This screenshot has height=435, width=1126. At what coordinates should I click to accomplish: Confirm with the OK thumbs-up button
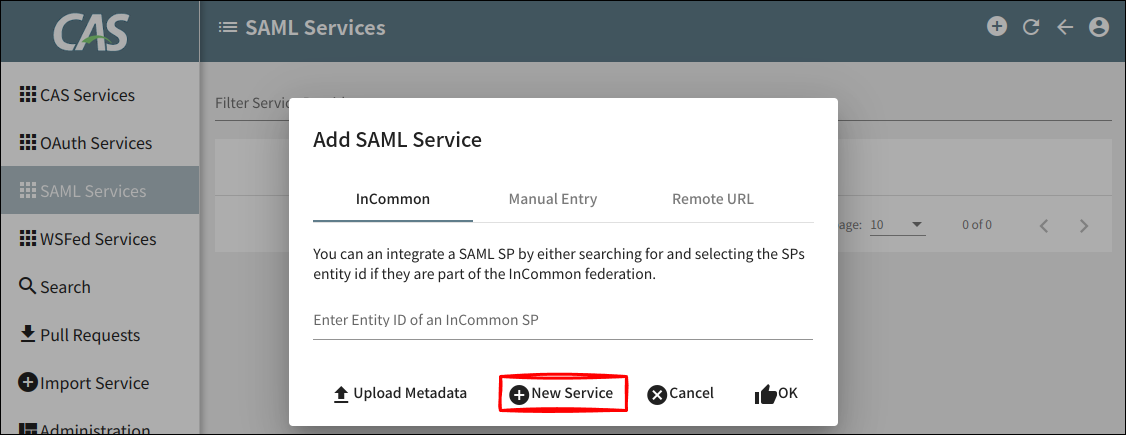(x=776, y=393)
